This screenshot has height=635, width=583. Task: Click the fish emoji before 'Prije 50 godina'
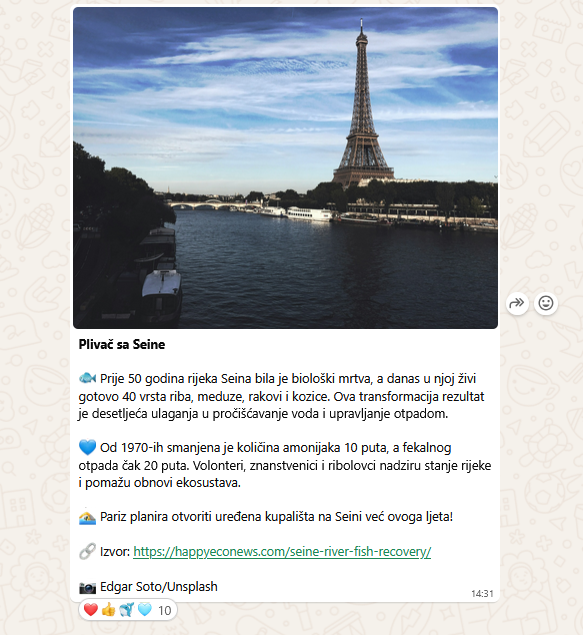pos(87,379)
